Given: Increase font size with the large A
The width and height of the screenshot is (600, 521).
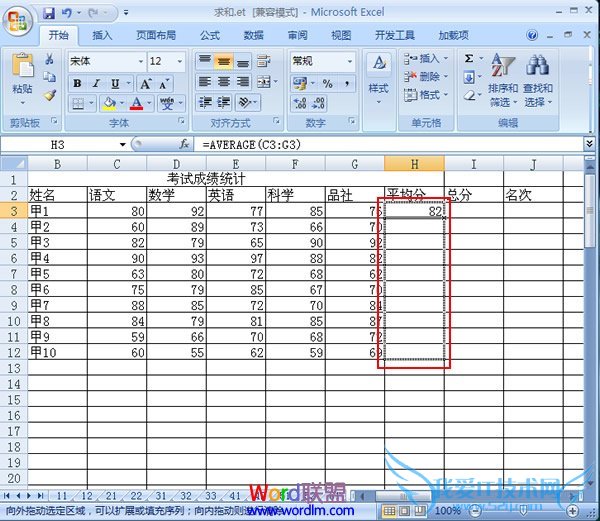Looking at the screenshot, I should [146, 84].
